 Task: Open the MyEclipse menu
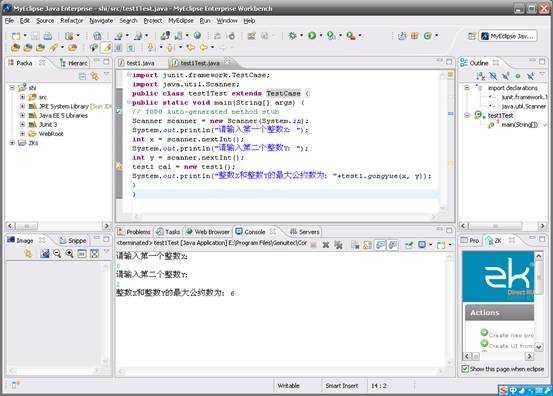point(181,21)
